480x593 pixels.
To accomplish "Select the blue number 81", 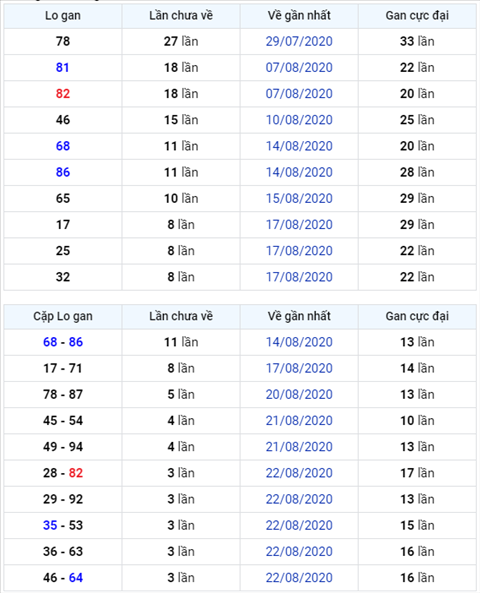I will point(63,68).
